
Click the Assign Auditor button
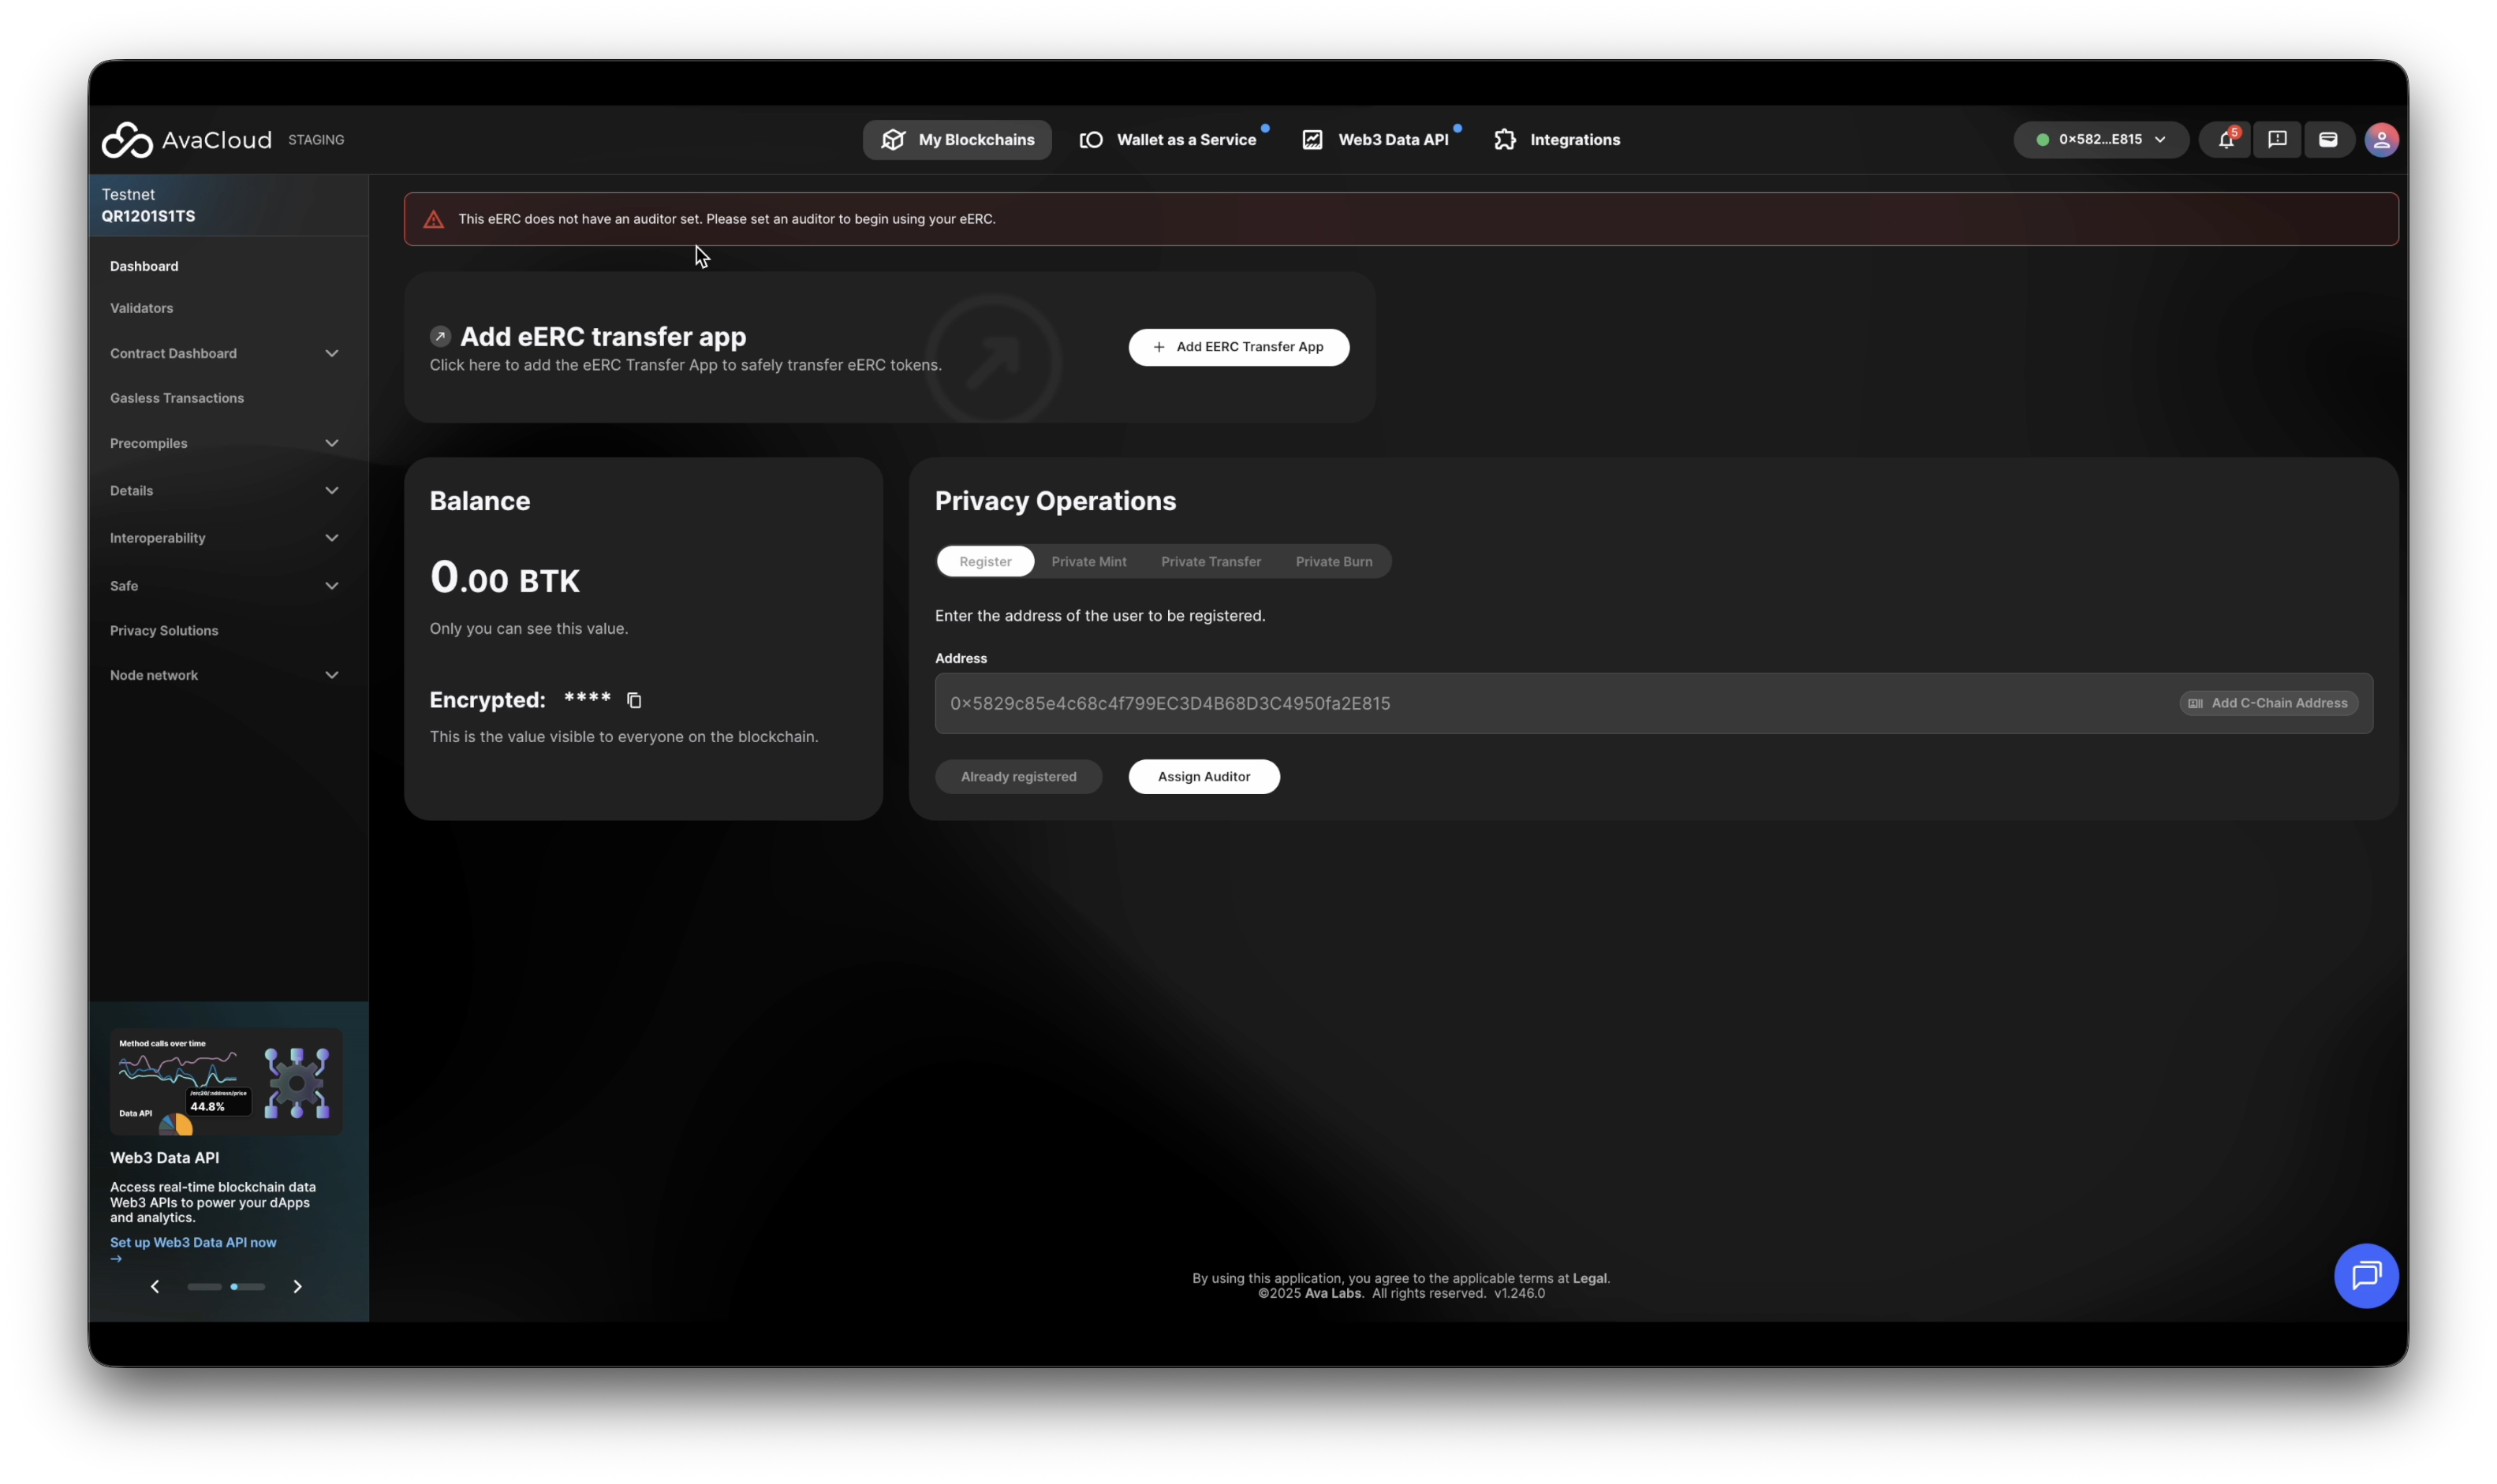(x=1203, y=776)
